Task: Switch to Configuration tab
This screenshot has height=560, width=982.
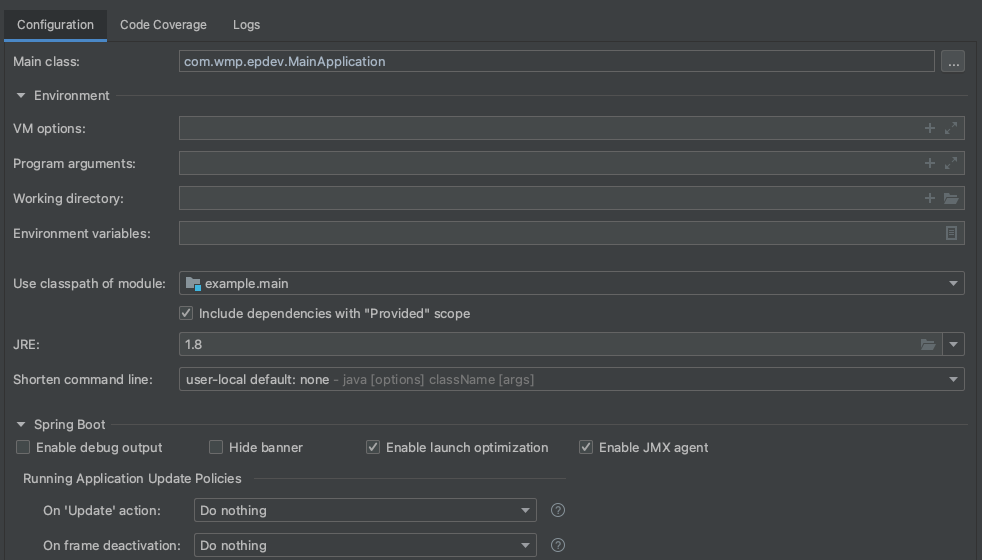Action: click(55, 24)
